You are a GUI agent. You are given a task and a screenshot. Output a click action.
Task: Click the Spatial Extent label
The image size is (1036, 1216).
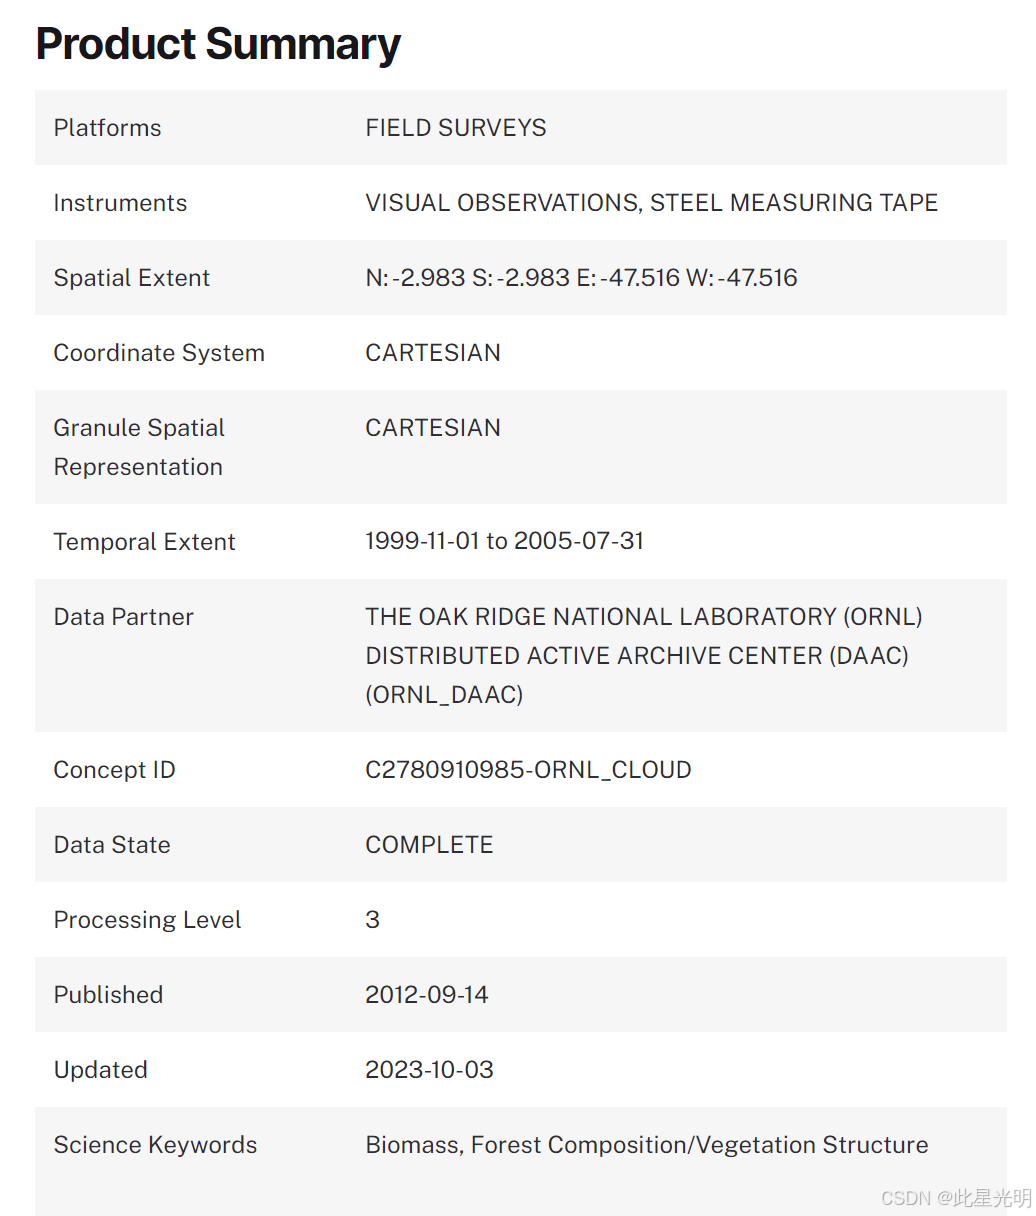pos(132,278)
